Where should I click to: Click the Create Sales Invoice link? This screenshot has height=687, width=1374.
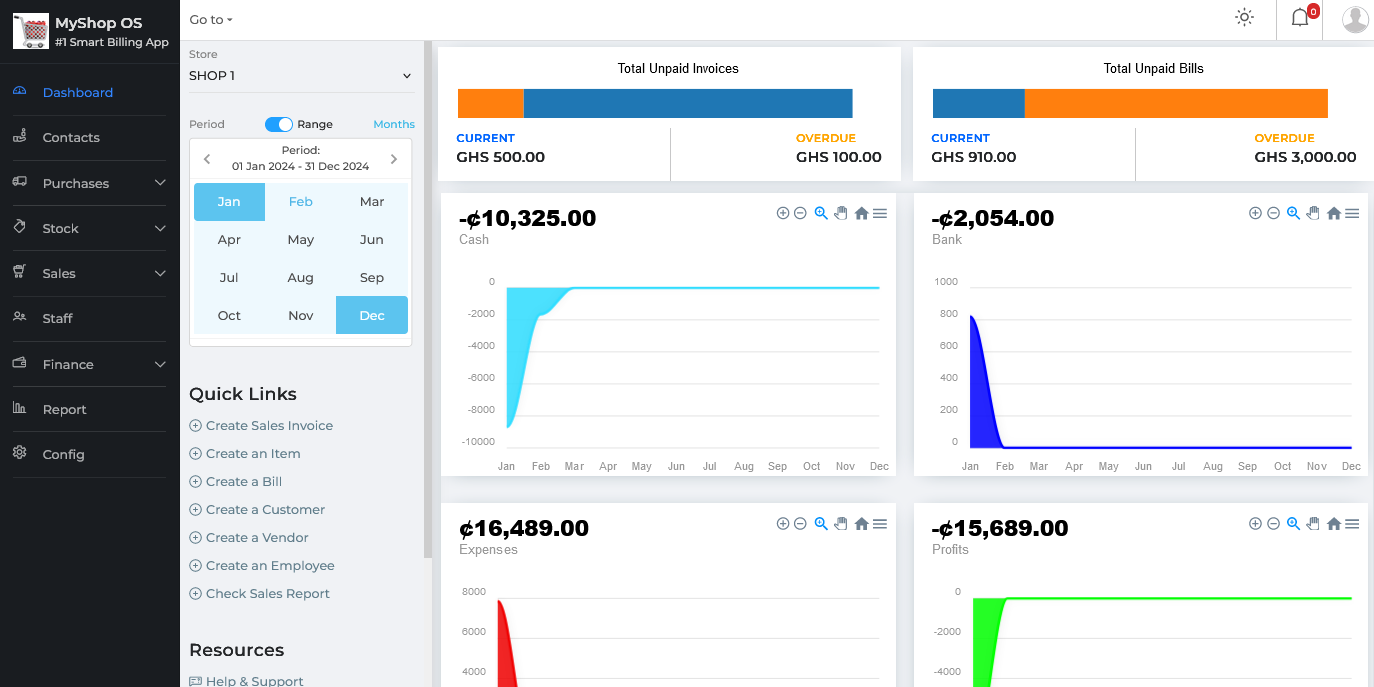[269, 426]
